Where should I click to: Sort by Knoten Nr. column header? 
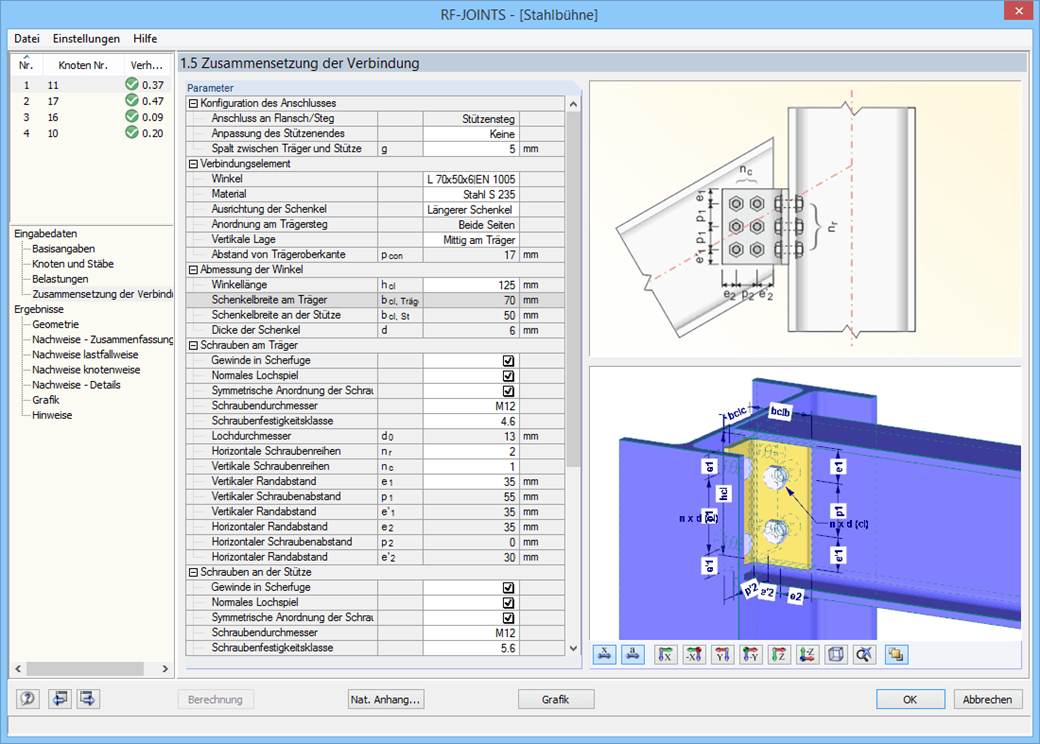[83, 65]
